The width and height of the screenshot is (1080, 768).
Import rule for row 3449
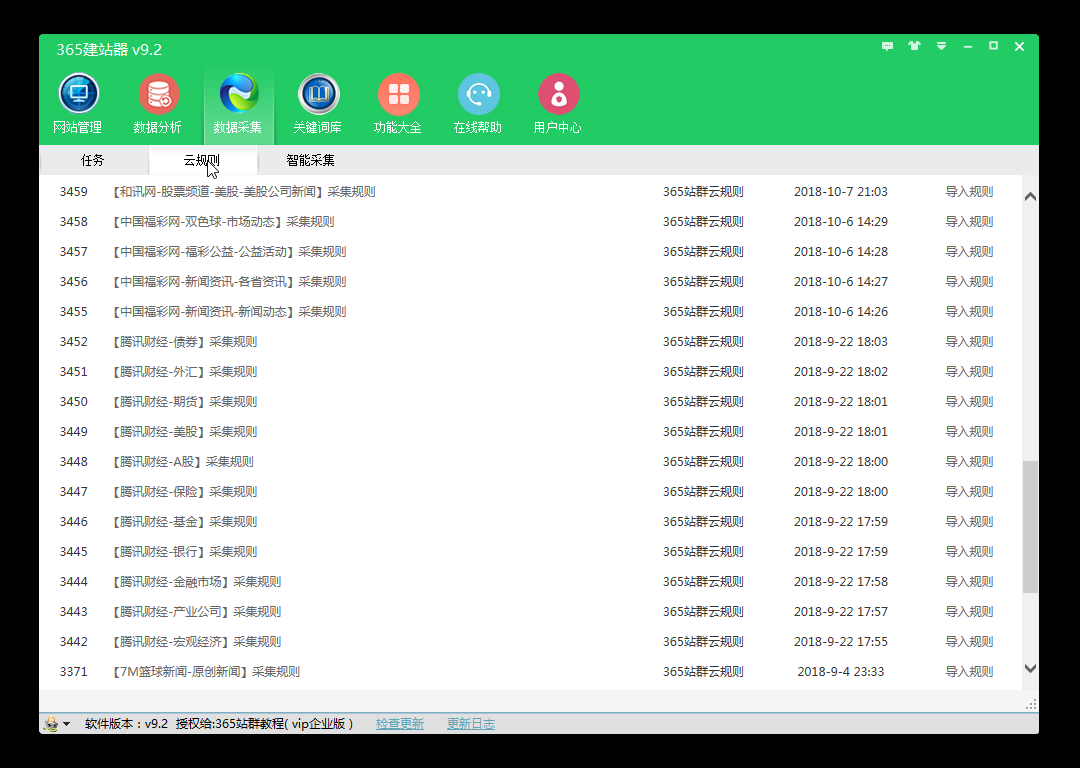969,432
